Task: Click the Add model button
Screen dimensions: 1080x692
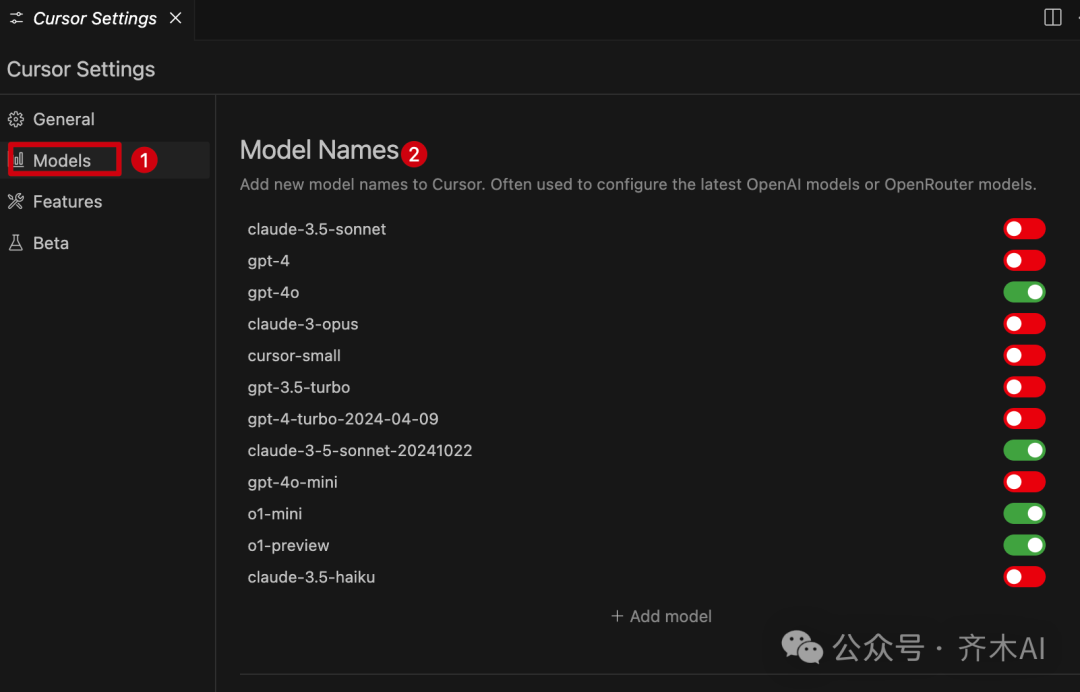Action: pos(661,616)
